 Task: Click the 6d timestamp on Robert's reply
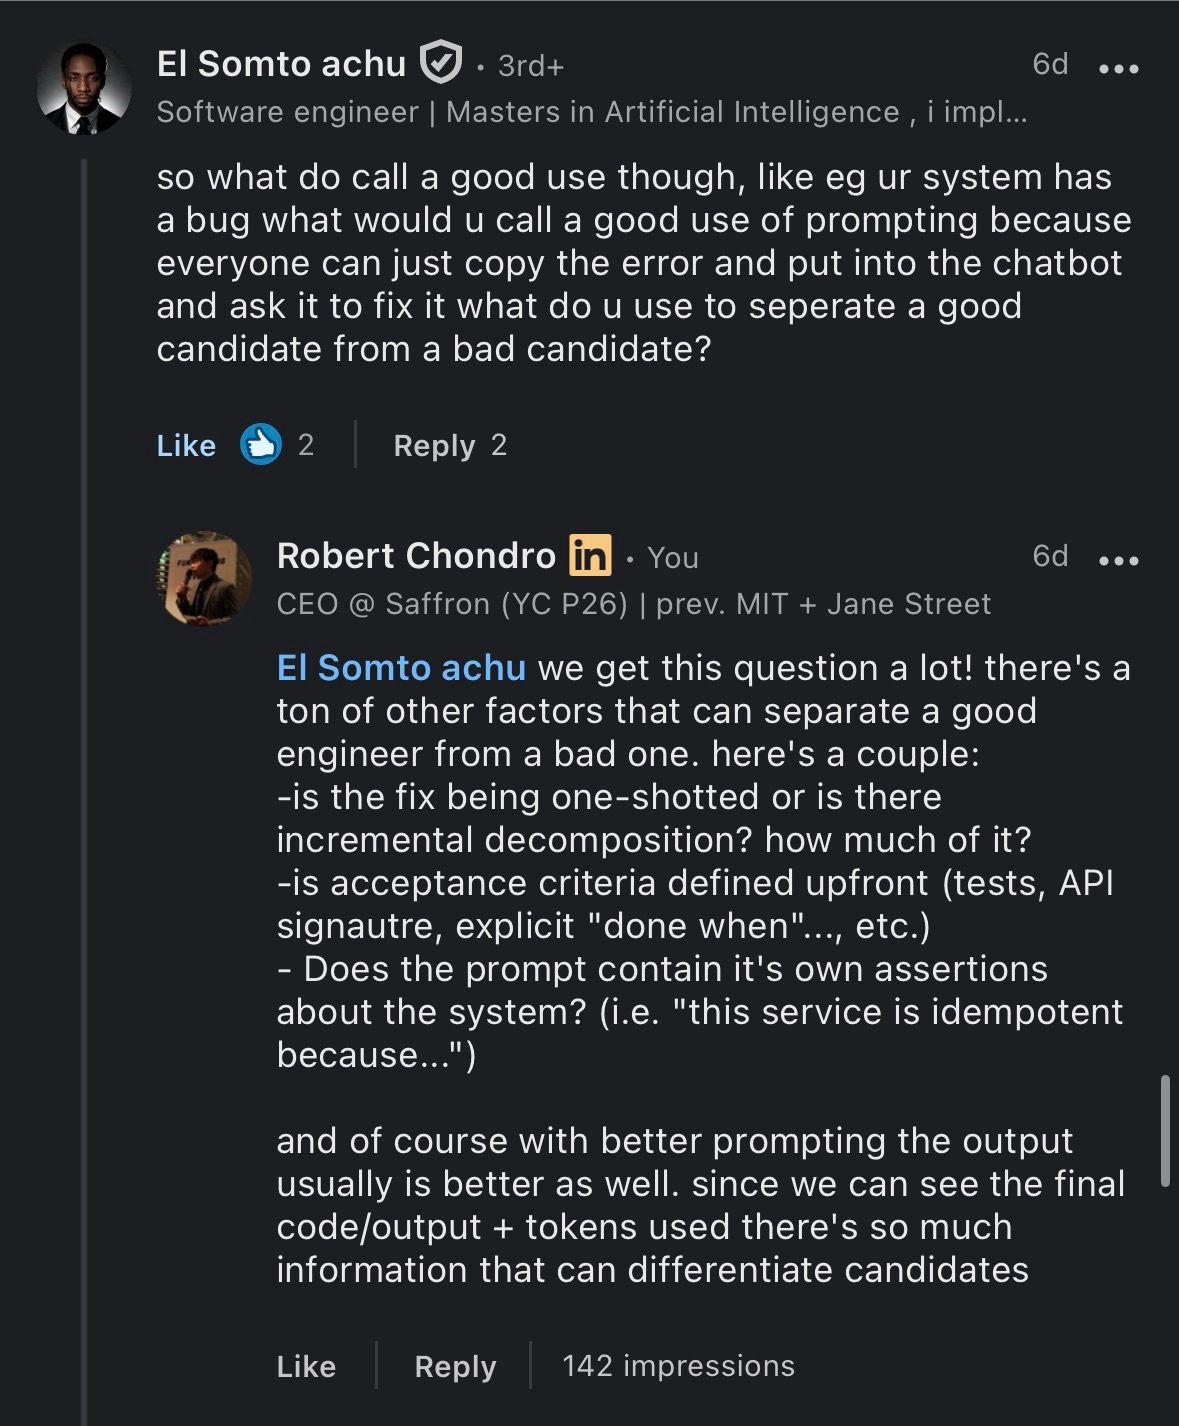[1050, 556]
